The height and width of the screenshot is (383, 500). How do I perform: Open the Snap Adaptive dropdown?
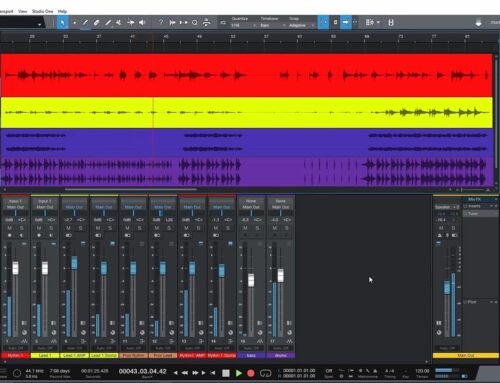click(x=301, y=25)
